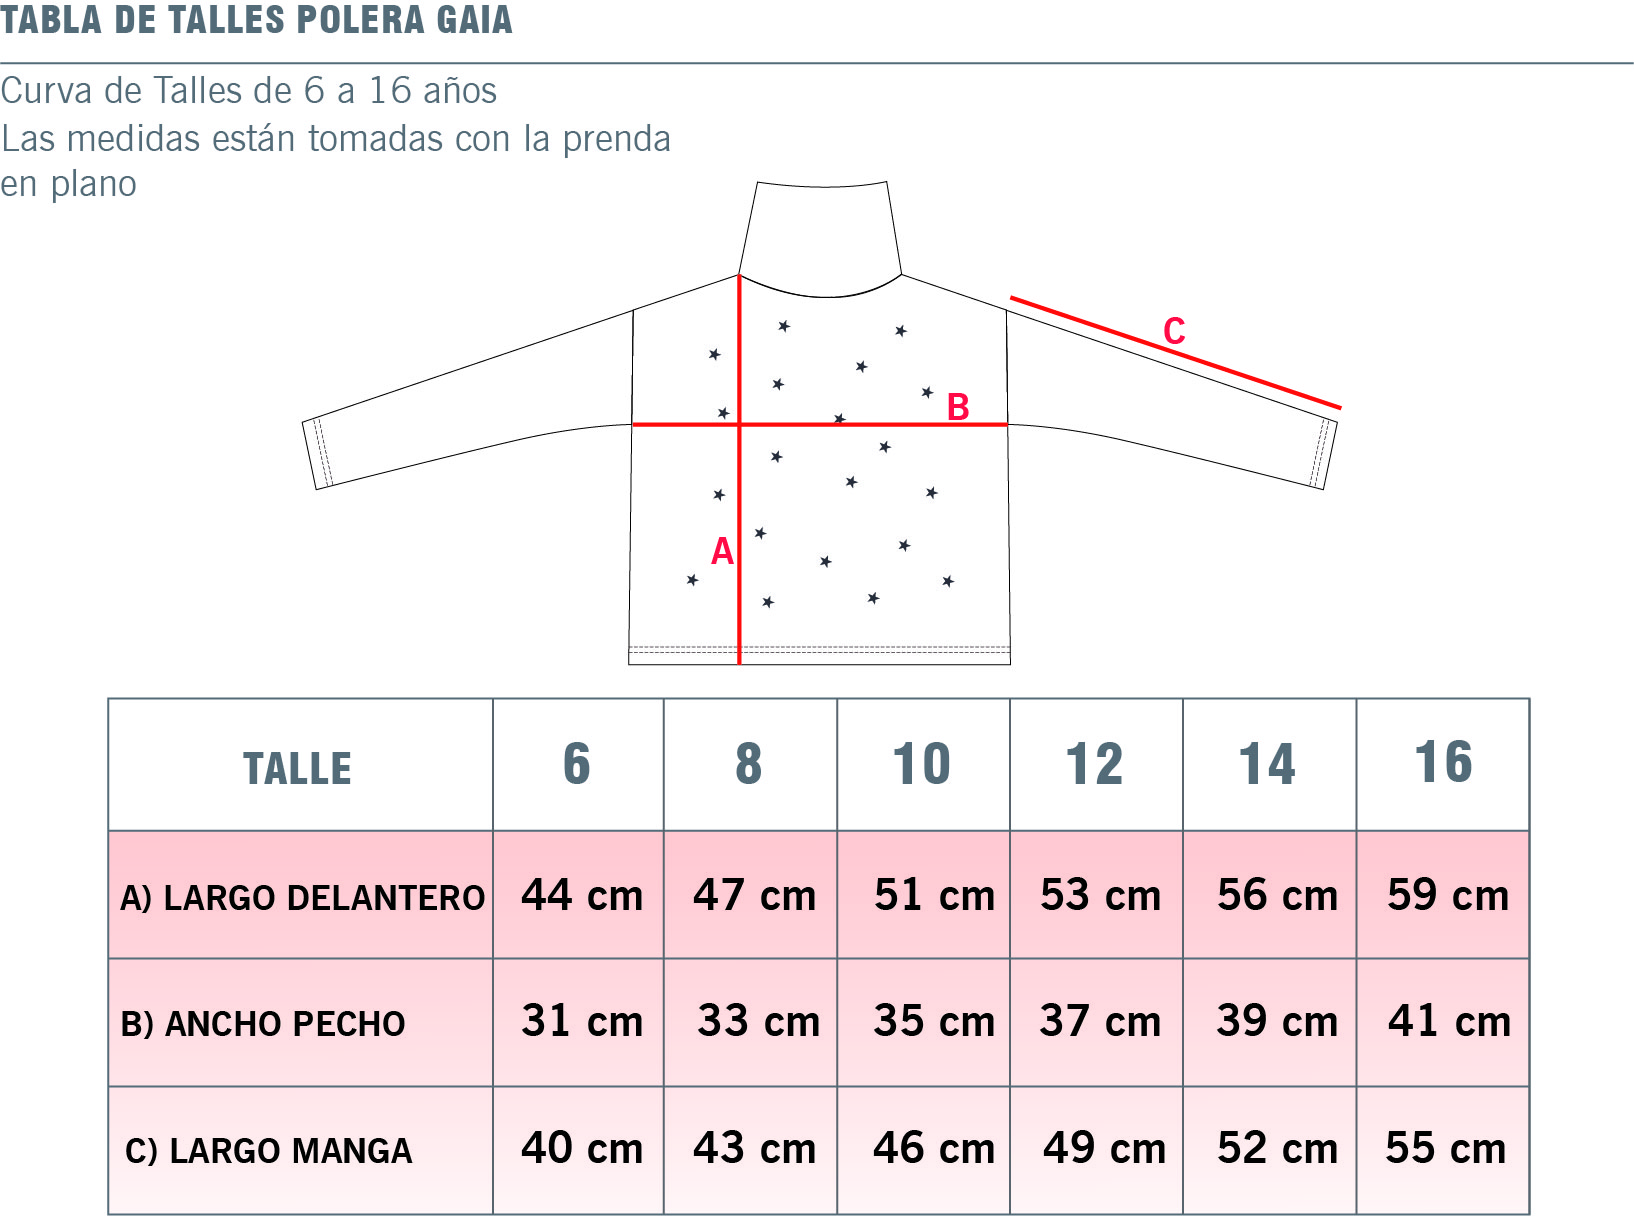
Task: Click the right sleeve cuff of the drawing
Action: click(x=1323, y=455)
